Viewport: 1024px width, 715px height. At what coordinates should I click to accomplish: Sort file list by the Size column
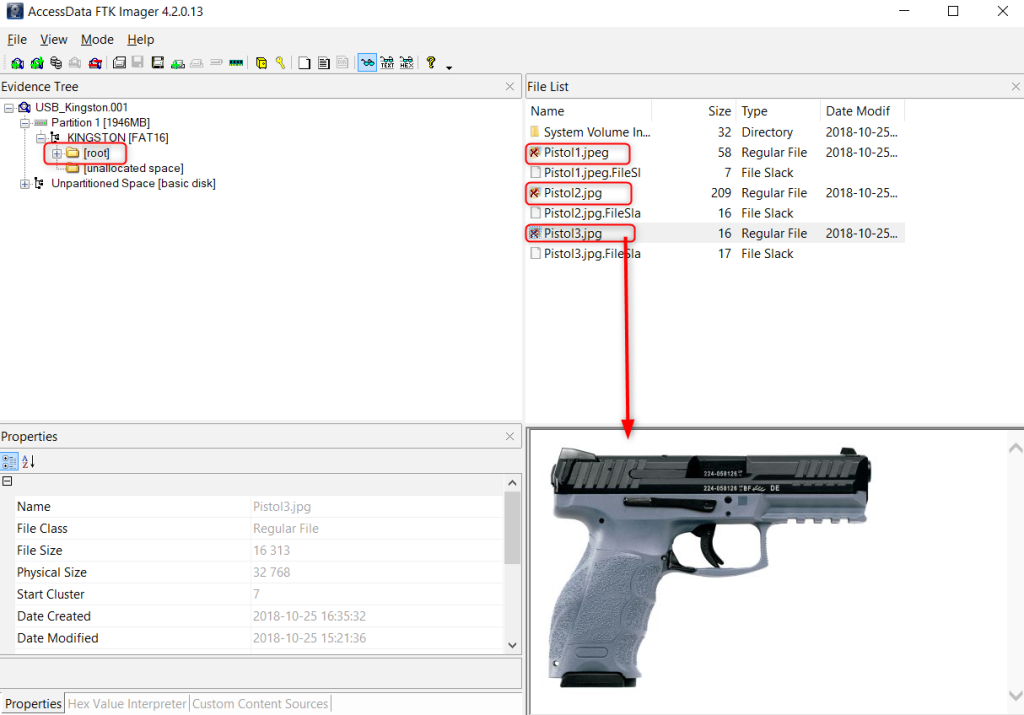[719, 111]
